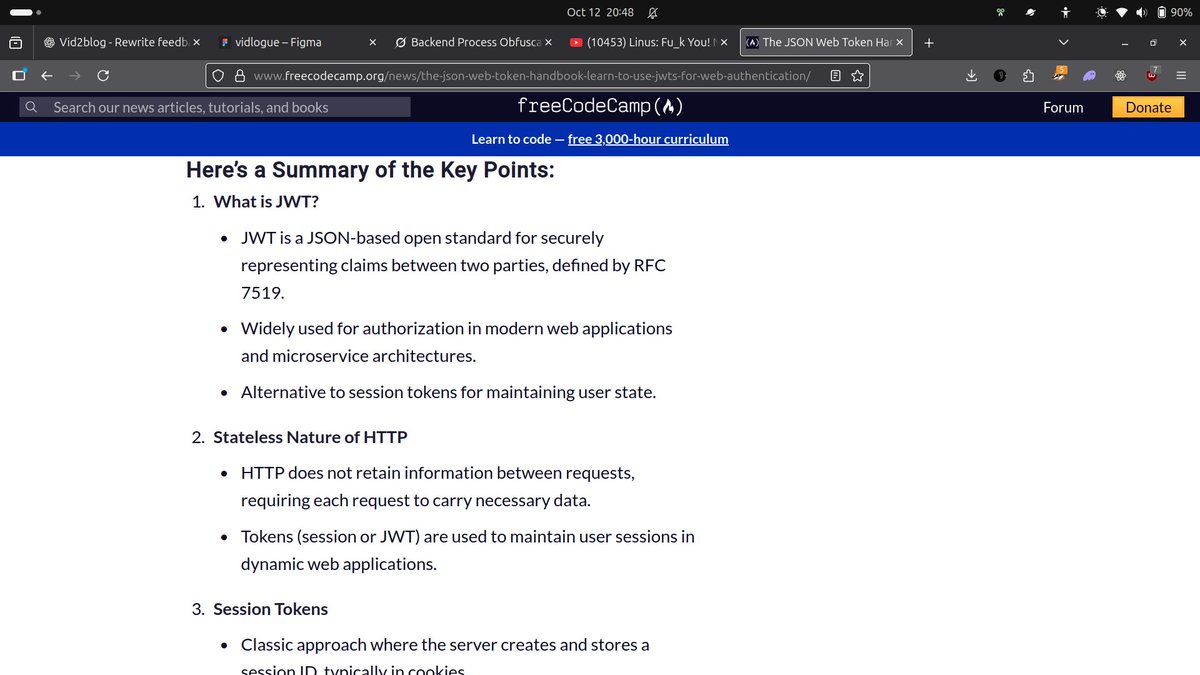Toggle reader view in the address bar

(x=836, y=75)
